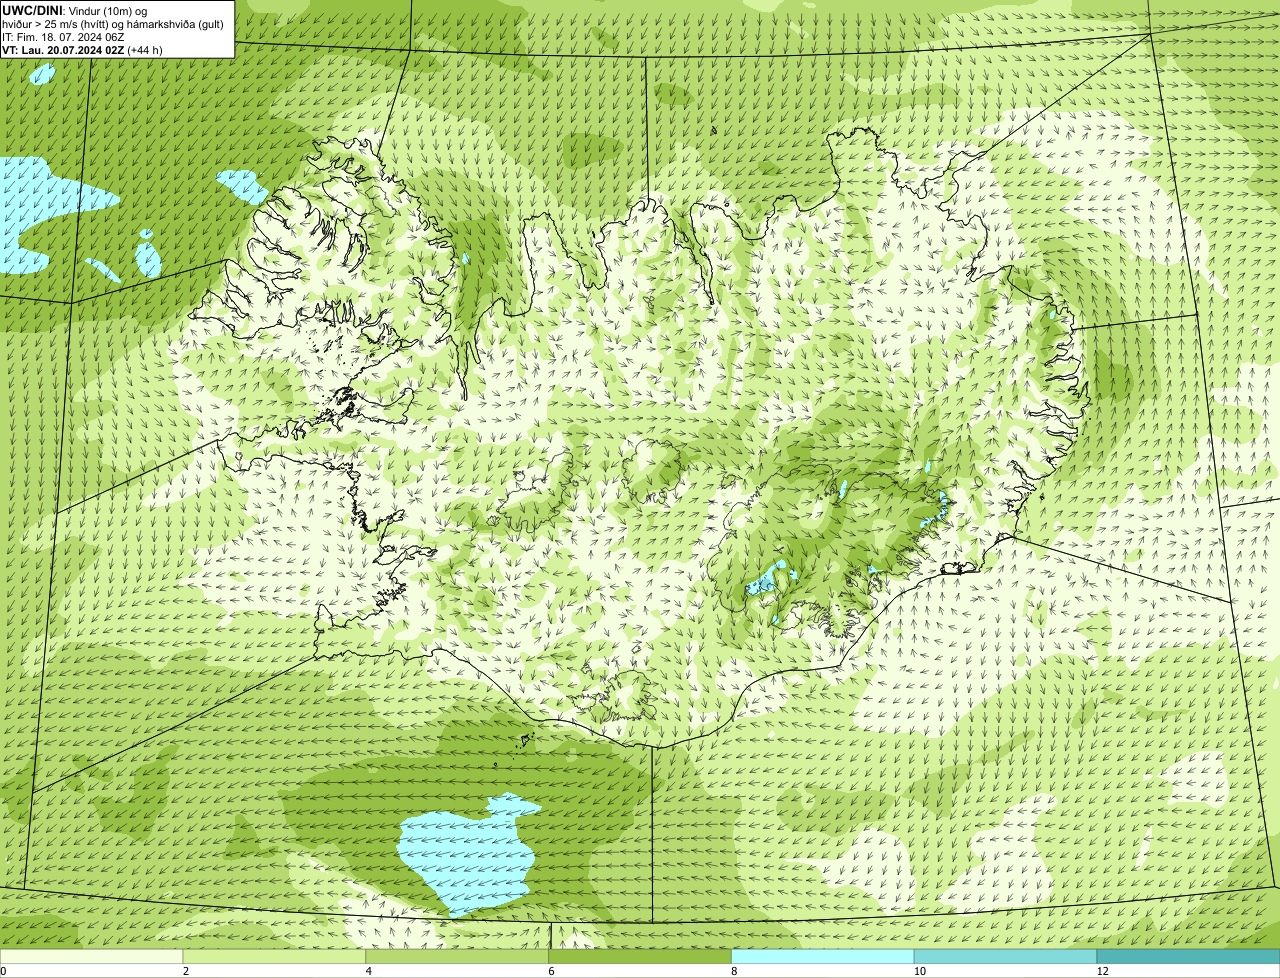Select the 2–4 m/s legend color band

[275, 956]
